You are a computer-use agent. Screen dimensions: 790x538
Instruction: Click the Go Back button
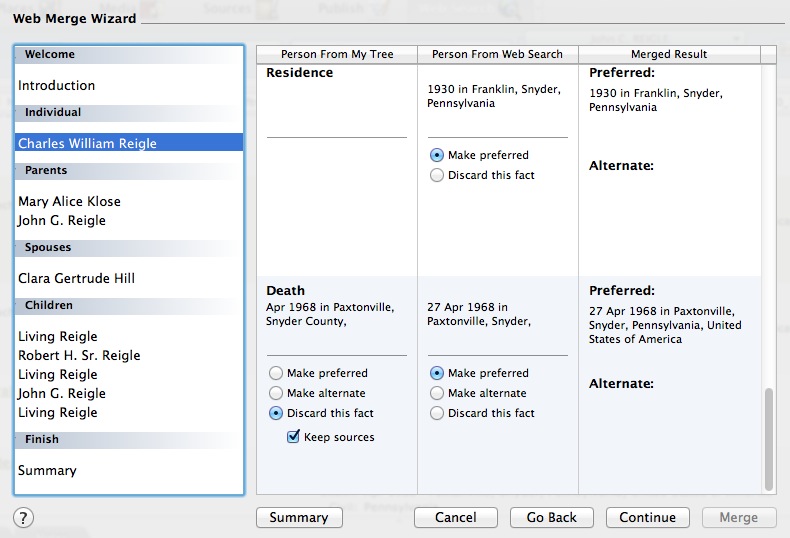(552, 517)
